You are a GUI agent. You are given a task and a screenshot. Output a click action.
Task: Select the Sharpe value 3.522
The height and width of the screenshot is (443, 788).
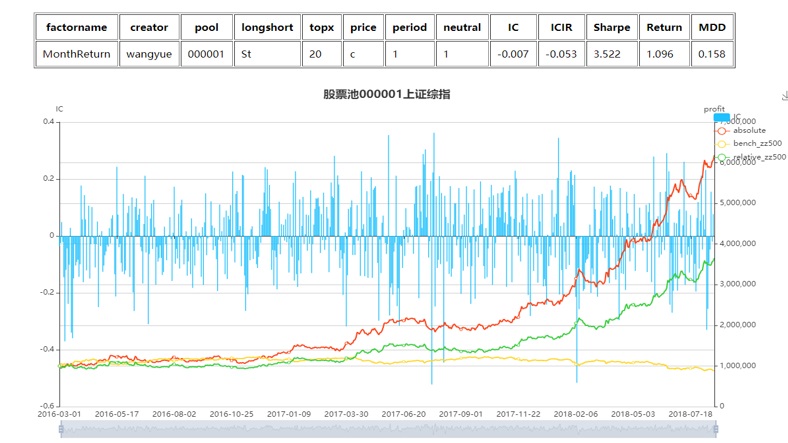(611, 54)
